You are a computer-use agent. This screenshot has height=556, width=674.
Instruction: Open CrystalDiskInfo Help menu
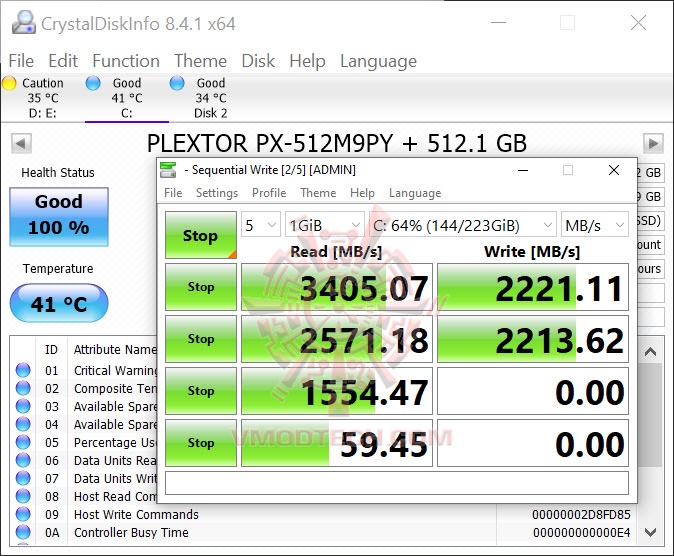tap(307, 61)
